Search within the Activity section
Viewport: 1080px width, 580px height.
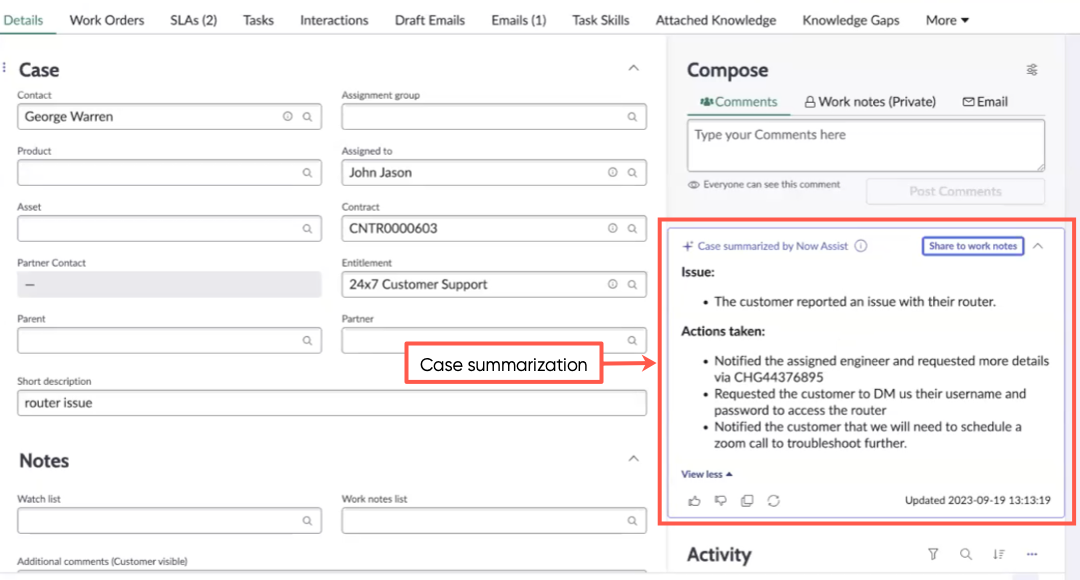pos(966,554)
